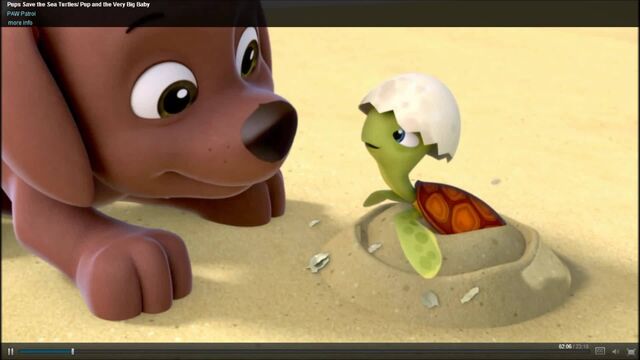
Task: Pause the video with the pause button
Action: (x=11, y=351)
